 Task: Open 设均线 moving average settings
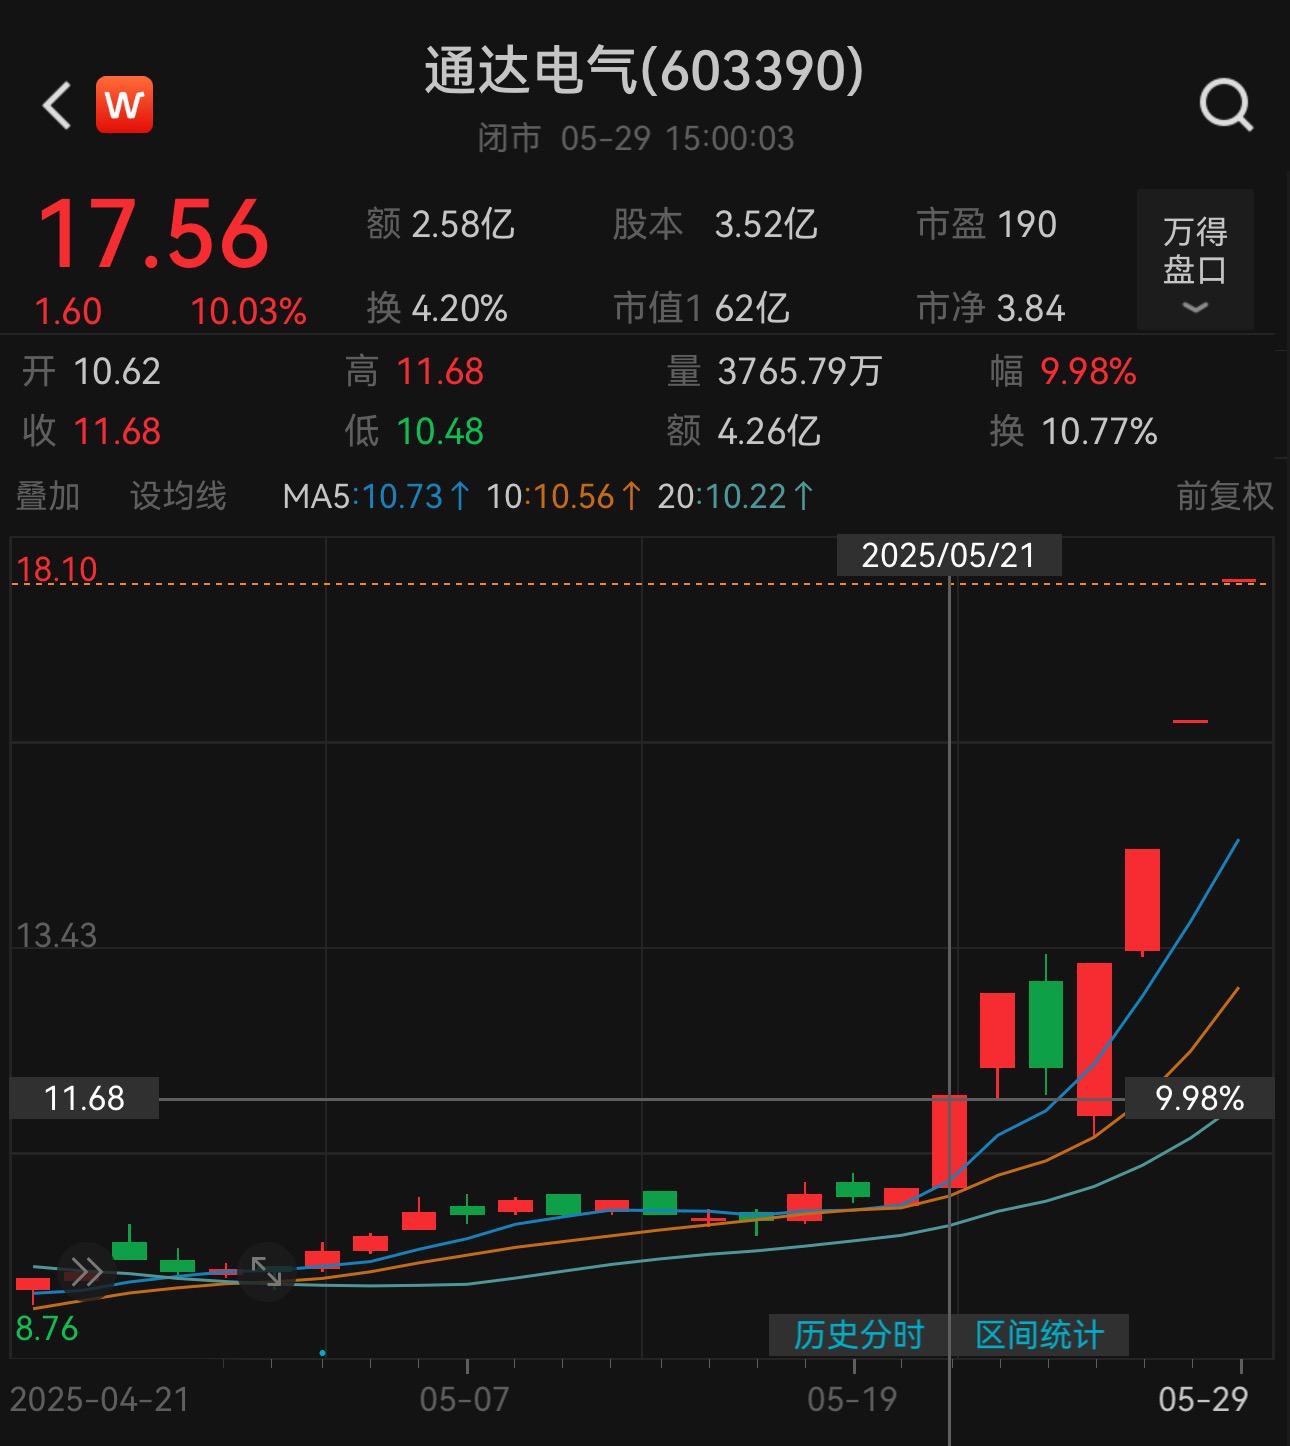178,496
